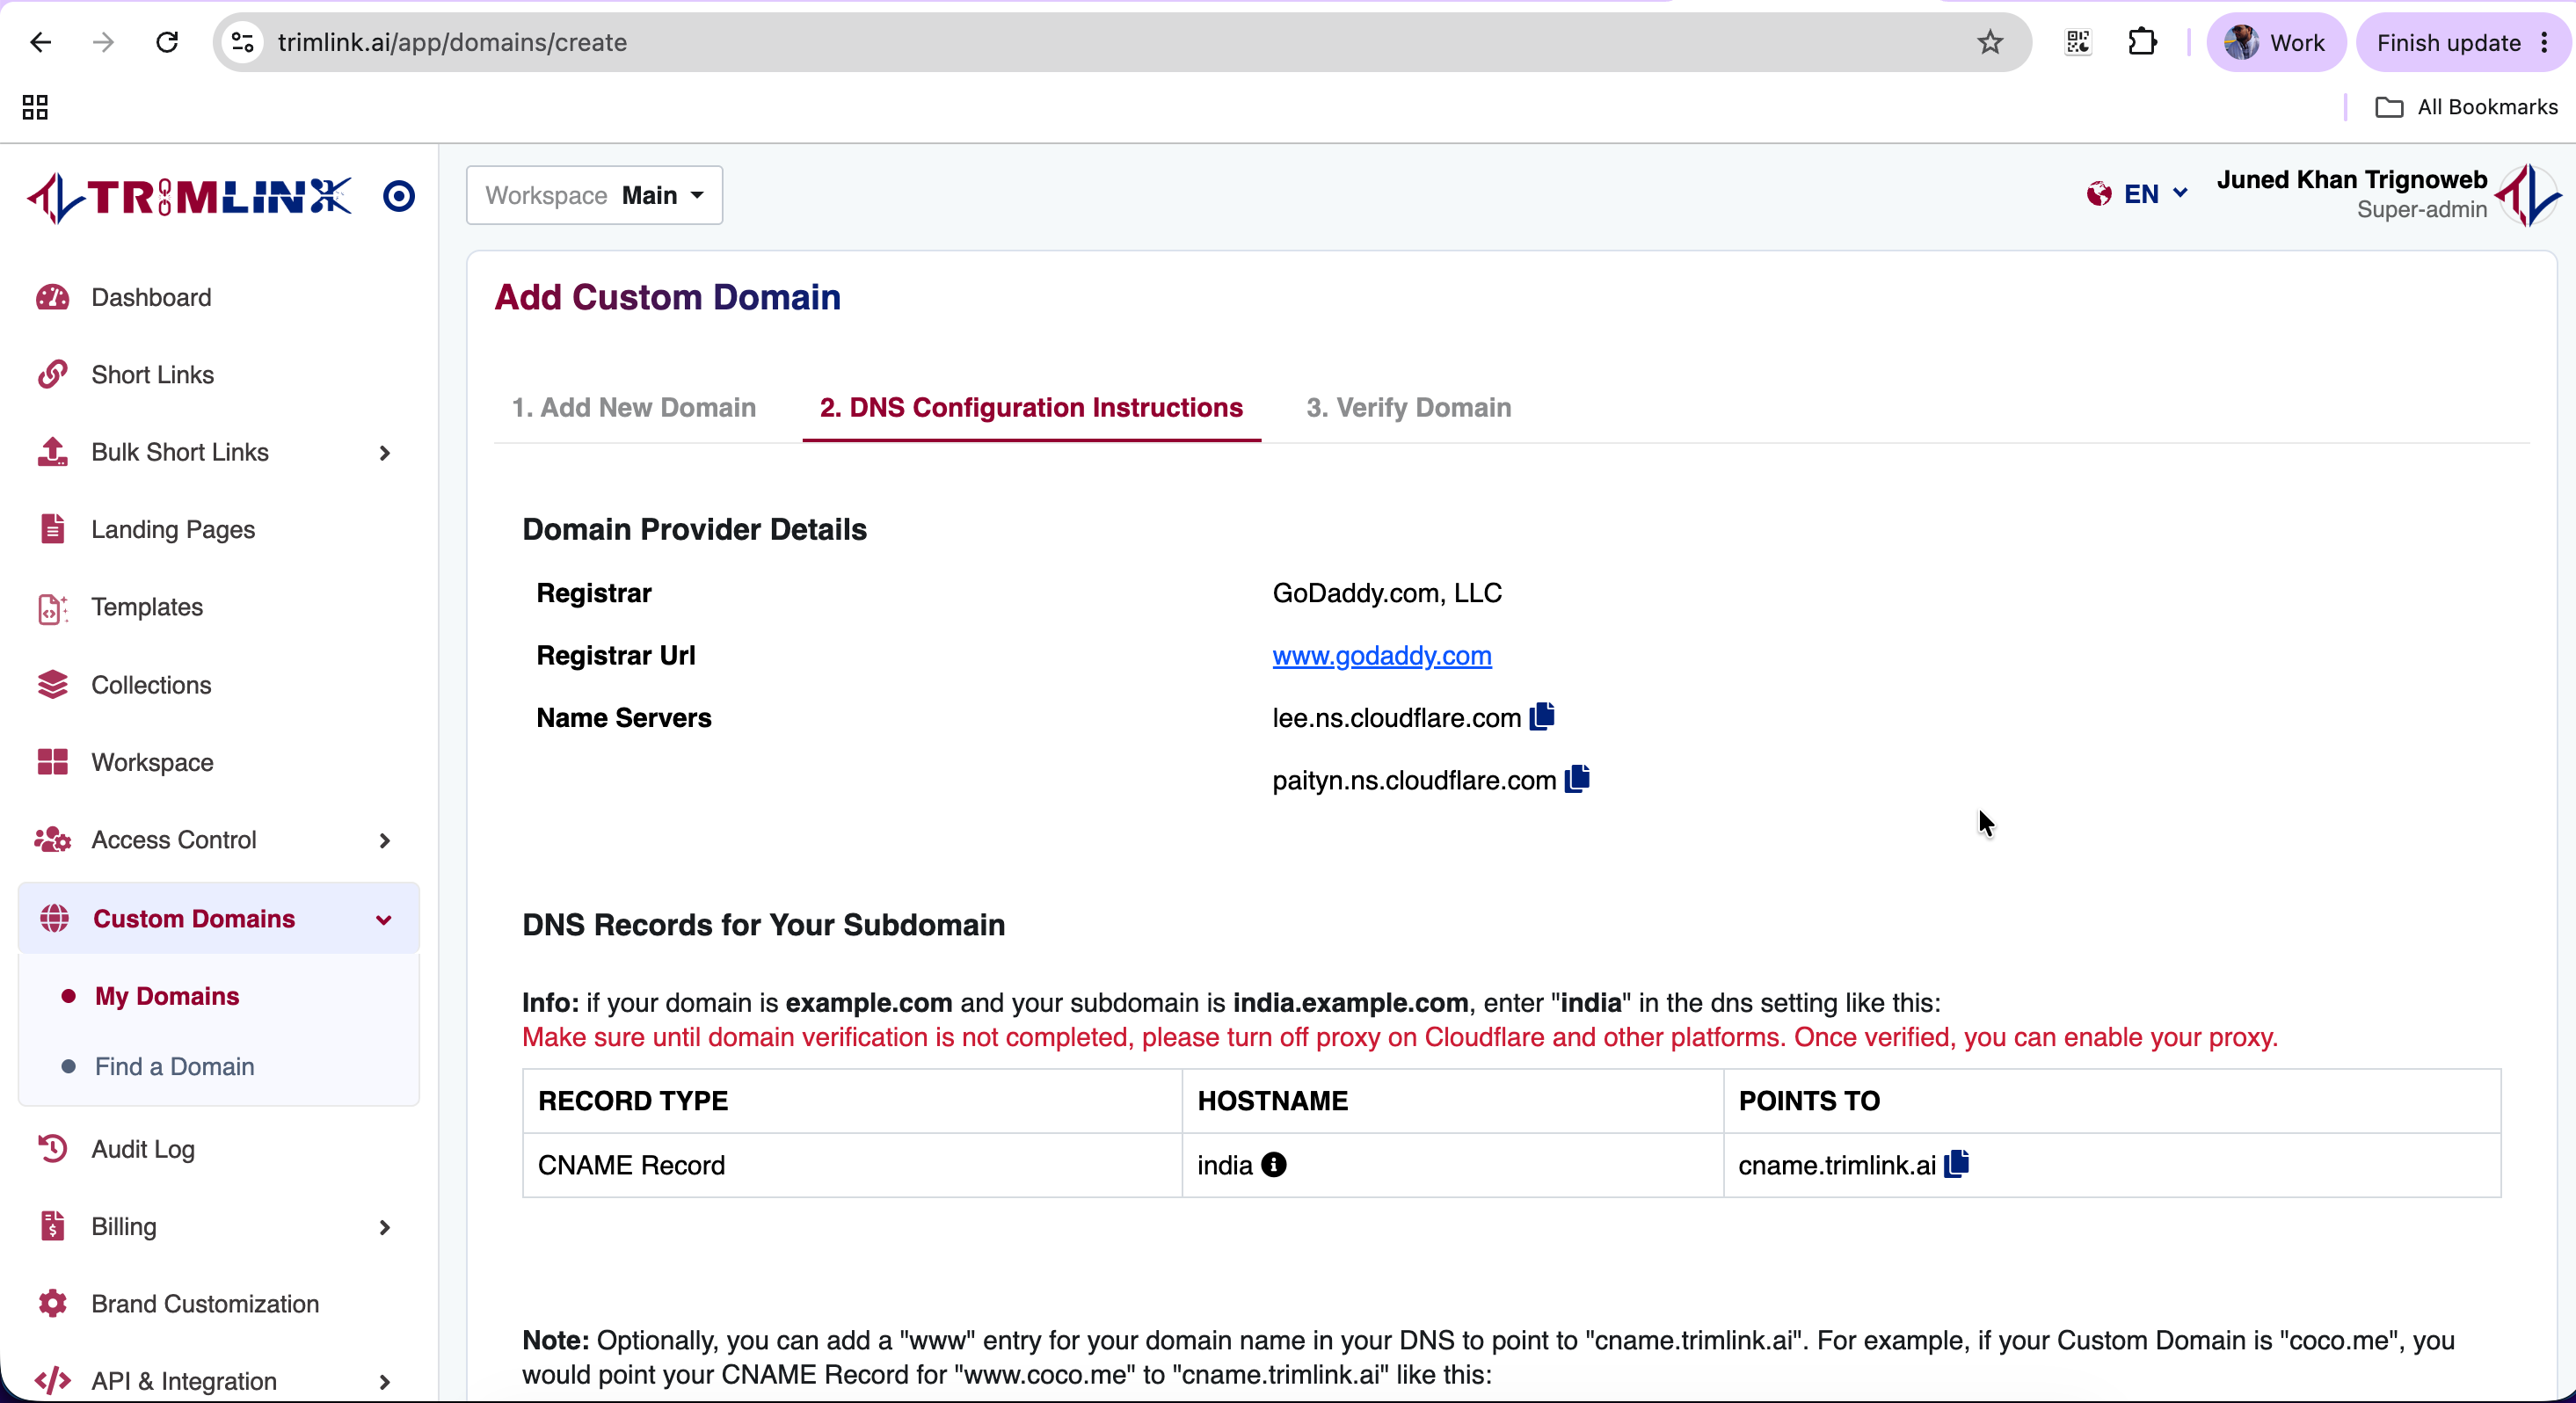The width and height of the screenshot is (2576, 1403).
Task: Click the Brand Customization gear icon
Action: click(x=52, y=1304)
